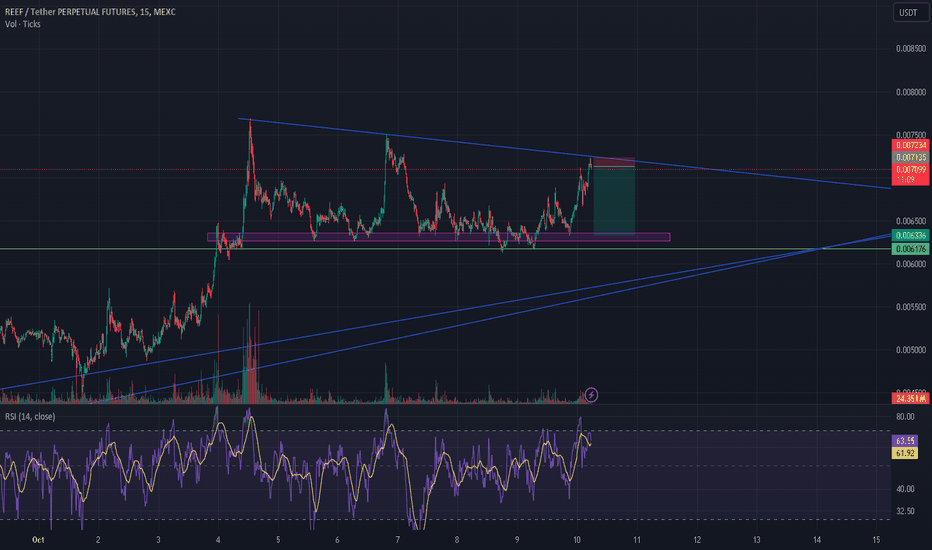Click the Vol · Ticks indicator label
Viewport: 932px width, 550px height.
[23, 24]
